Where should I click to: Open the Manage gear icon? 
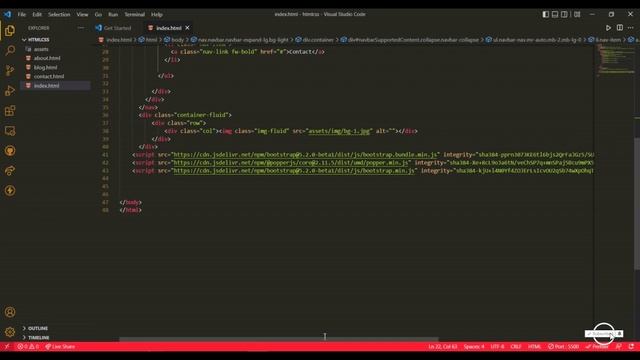tap(10, 332)
